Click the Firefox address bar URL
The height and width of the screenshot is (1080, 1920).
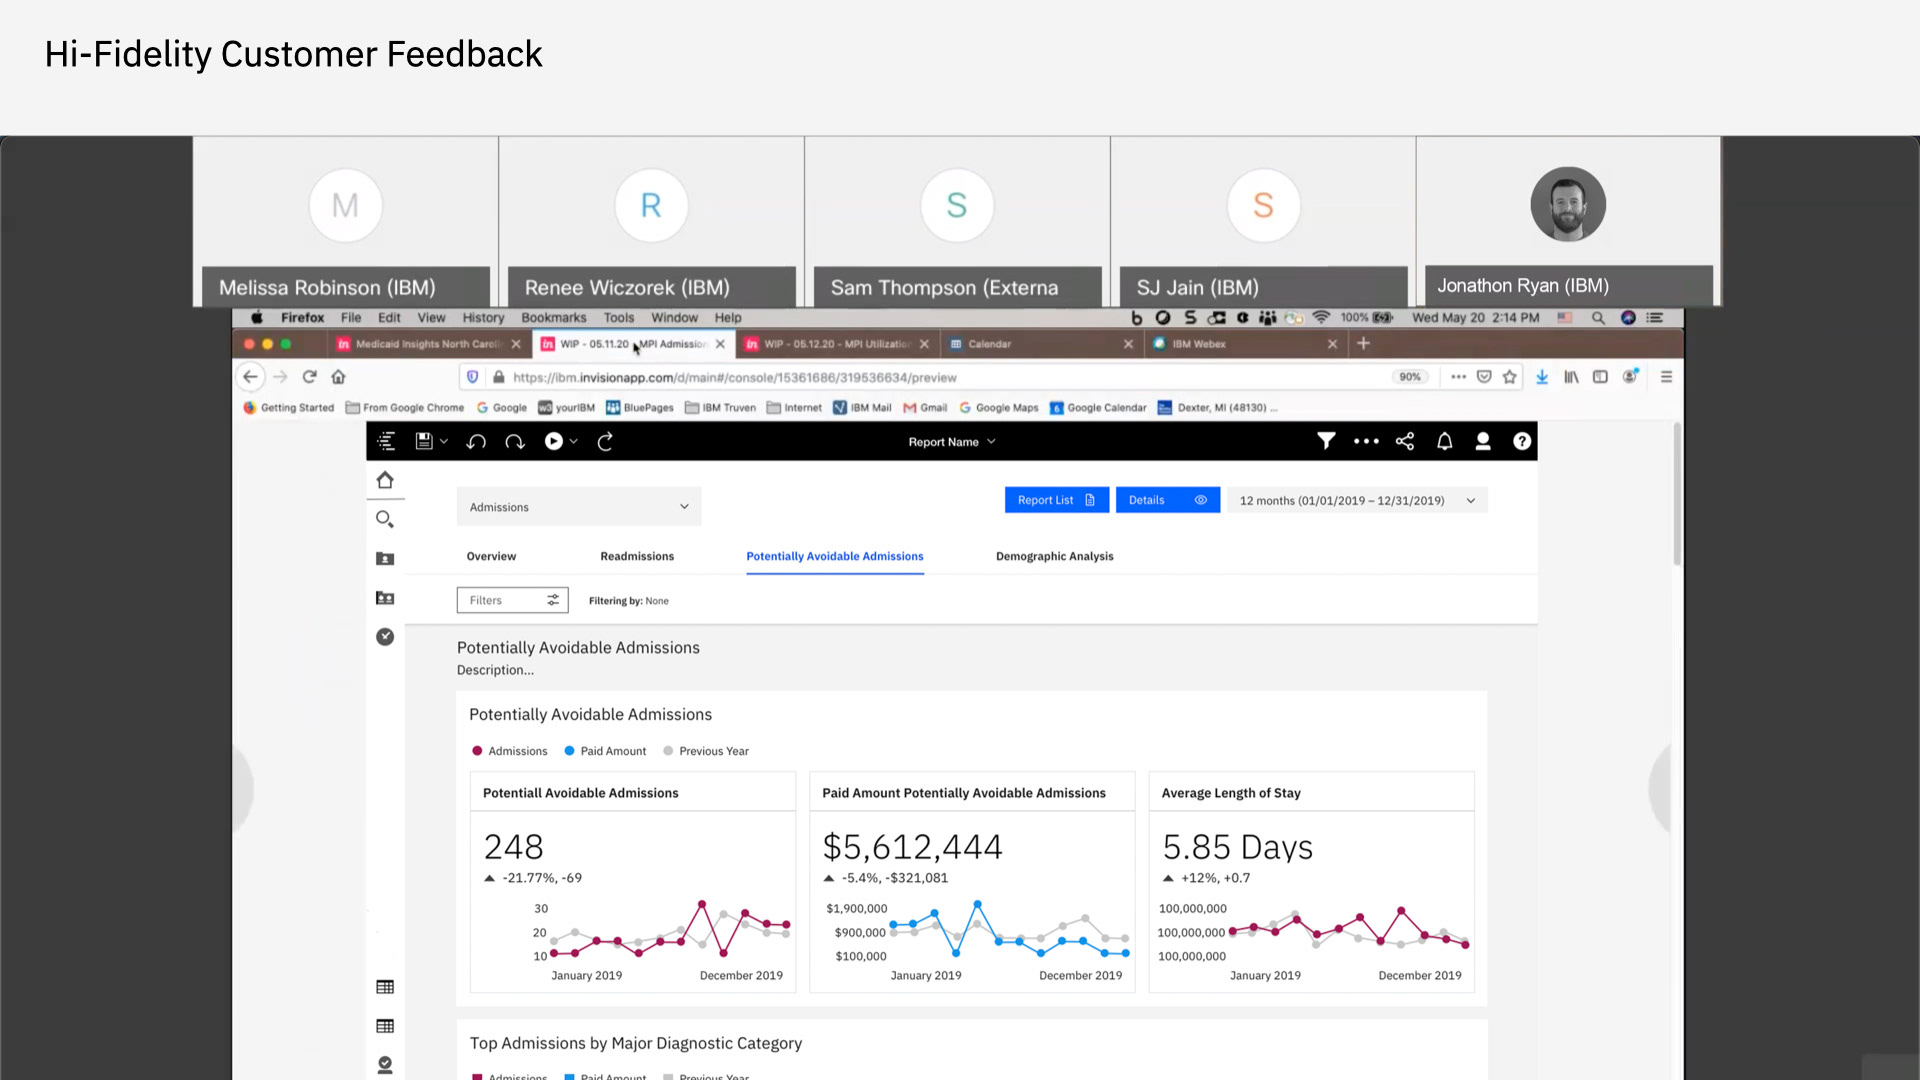pos(734,377)
